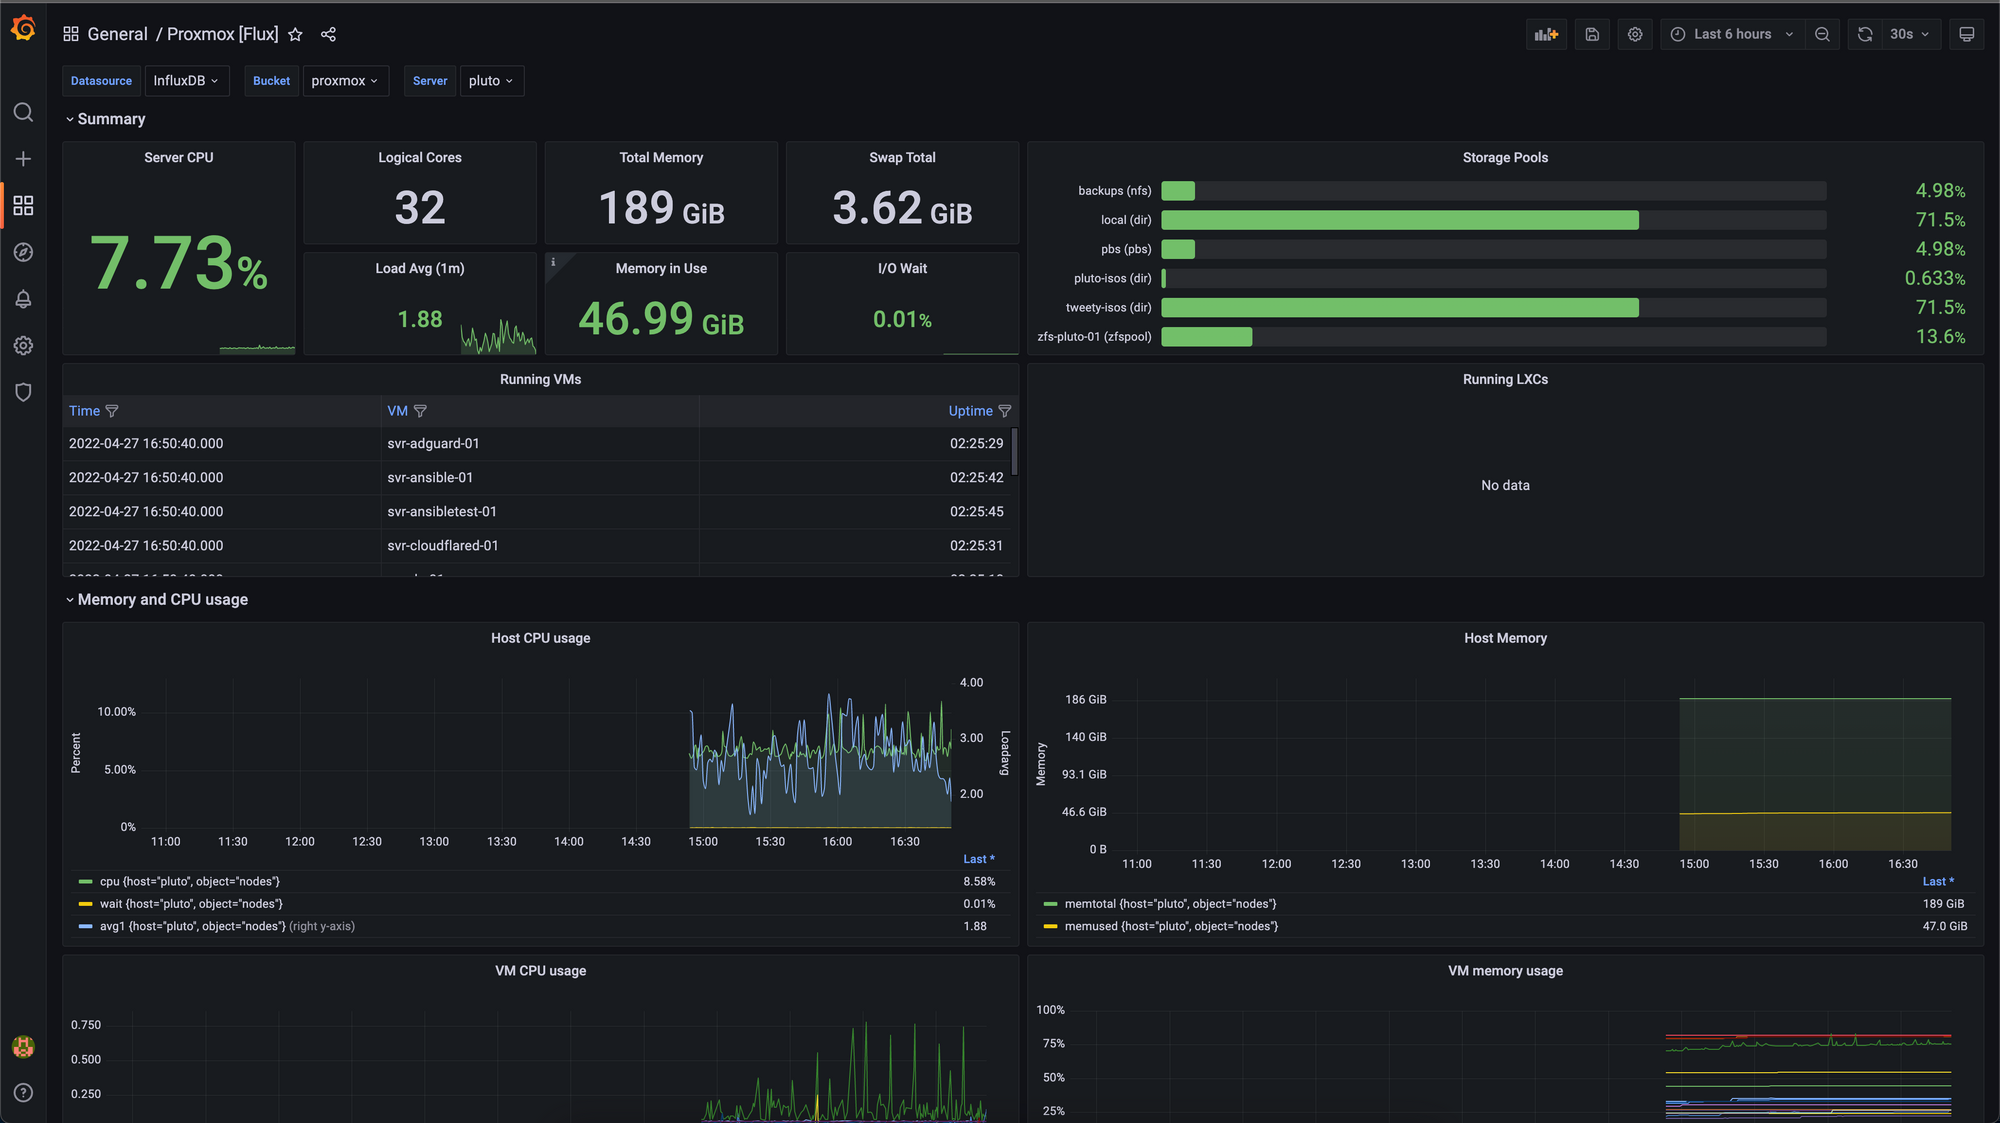The width and height of the screenshot is (2000, 1123).
Task: Open the InfluxDB datasource dropdown
Action: click(x=187, y=81)
